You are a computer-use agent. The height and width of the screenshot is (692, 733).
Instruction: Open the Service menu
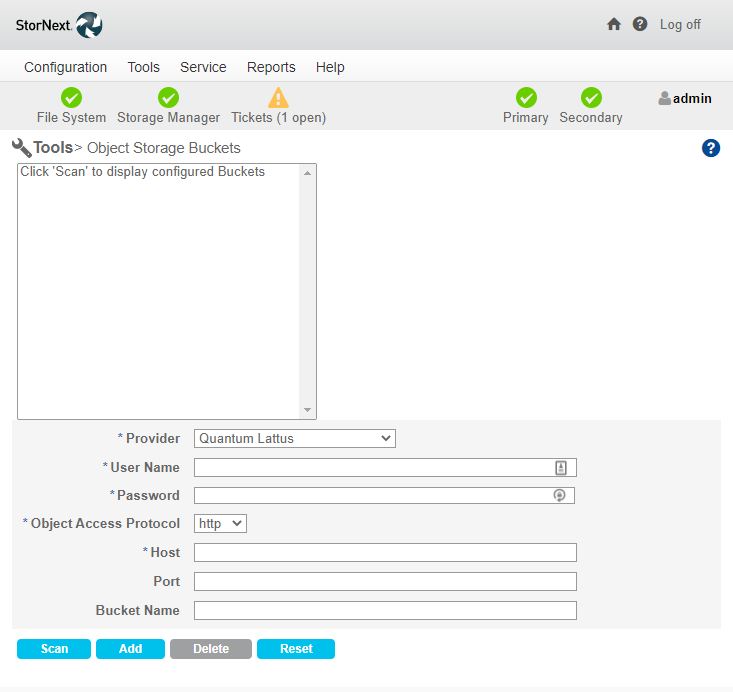(203, 67)
